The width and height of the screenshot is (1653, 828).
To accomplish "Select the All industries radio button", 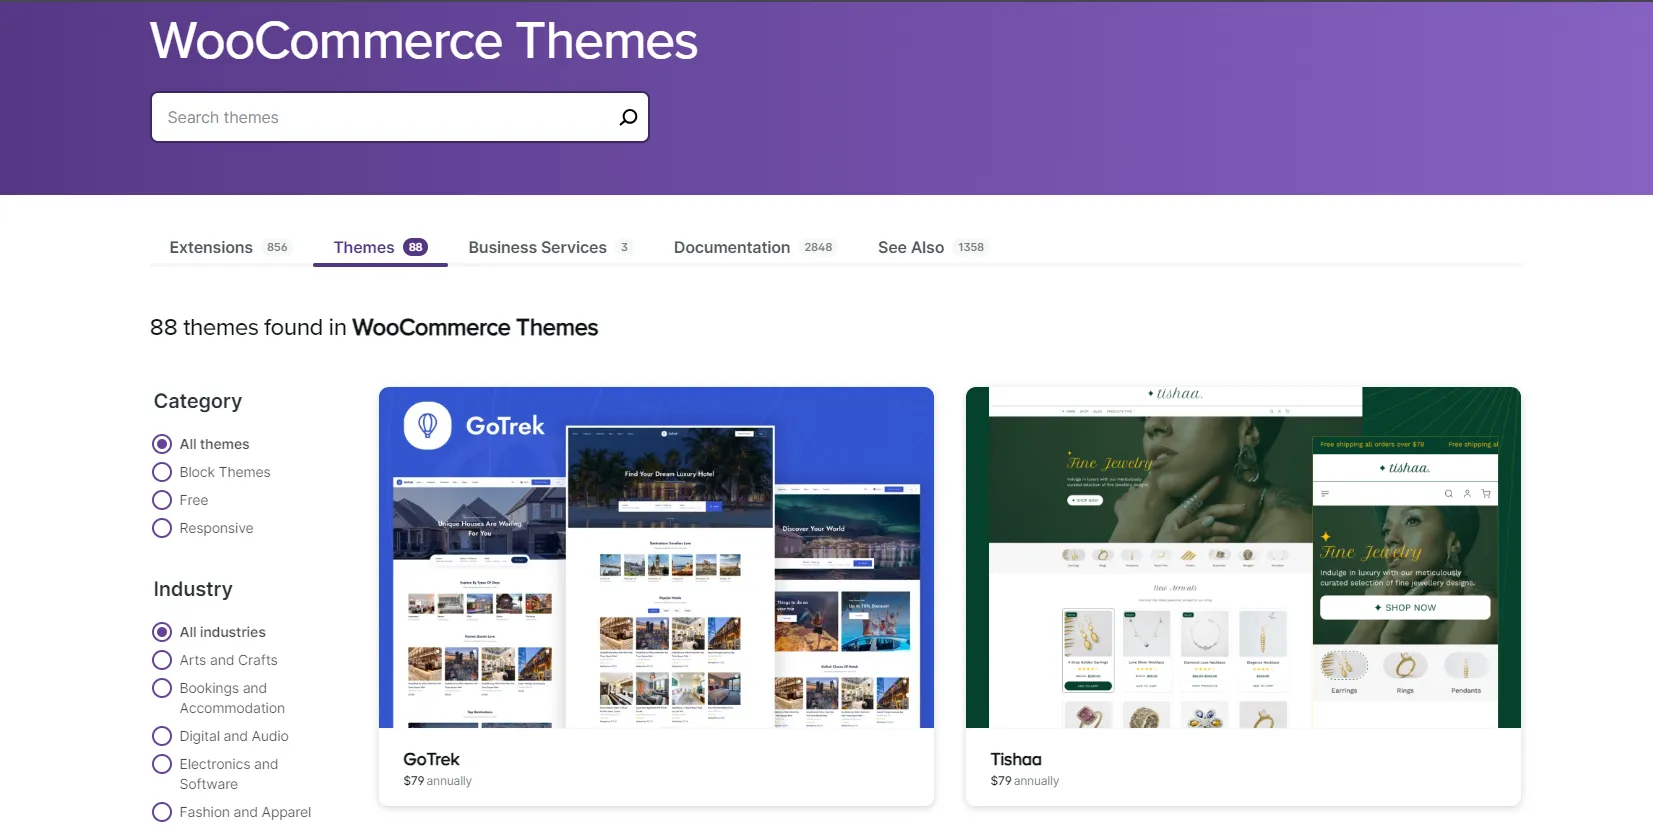I will pyautogui.click(x=162, y=632).
